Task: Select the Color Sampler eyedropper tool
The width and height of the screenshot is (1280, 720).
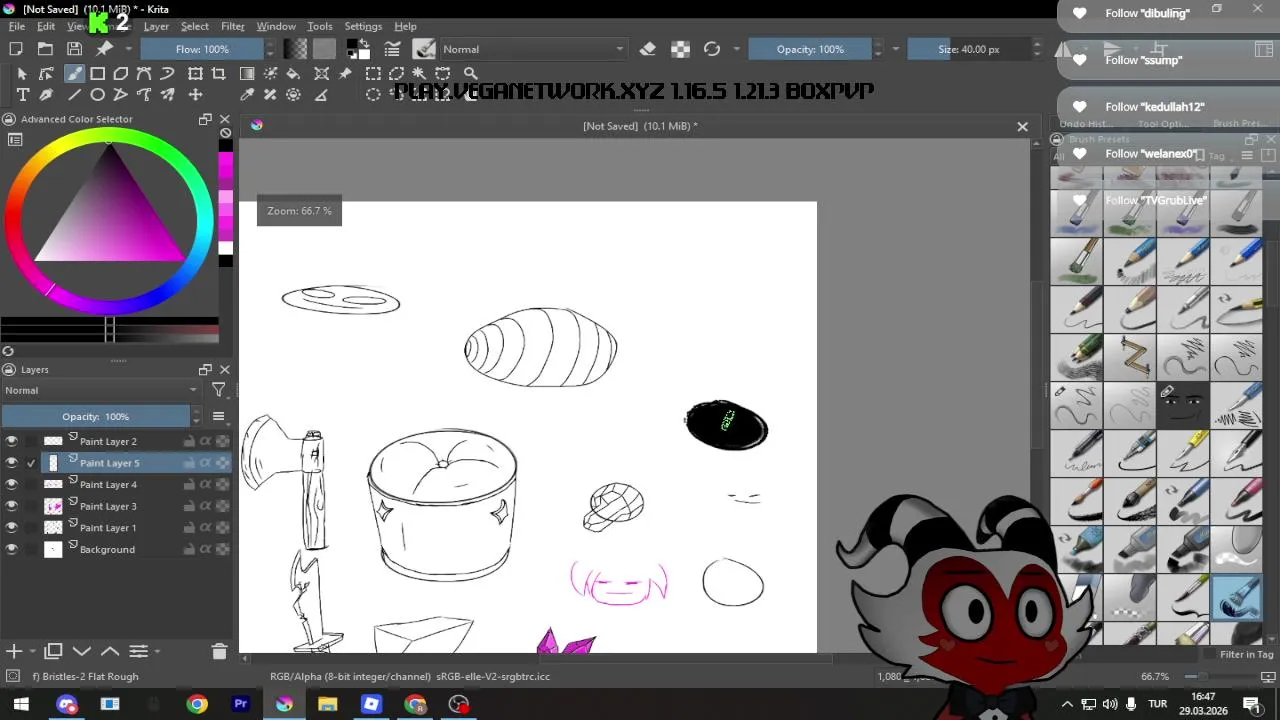Action: (x=247, y=95)
